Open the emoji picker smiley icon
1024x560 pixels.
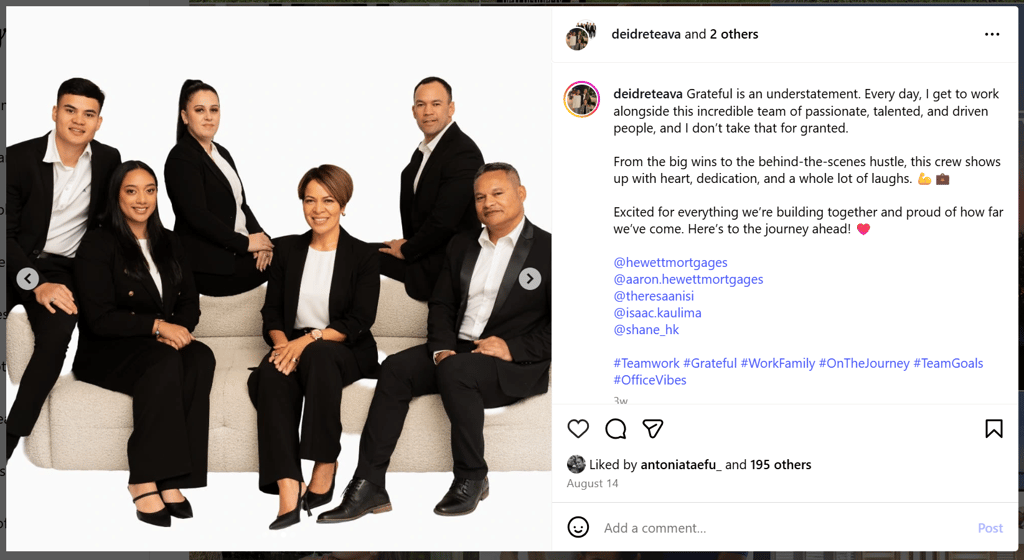click(x=578, y=527)
